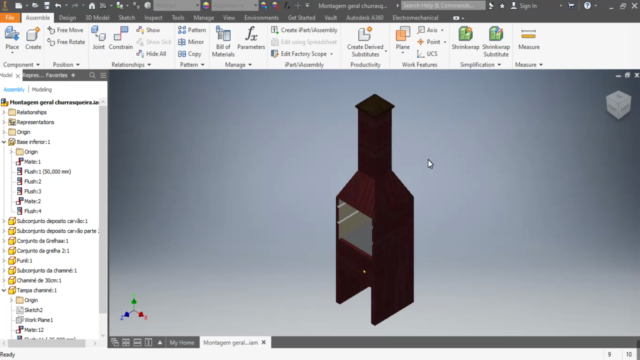This screenshot has height=360, width=640.
Task: Click the Copy components tool
Action: tap(190, 53)
